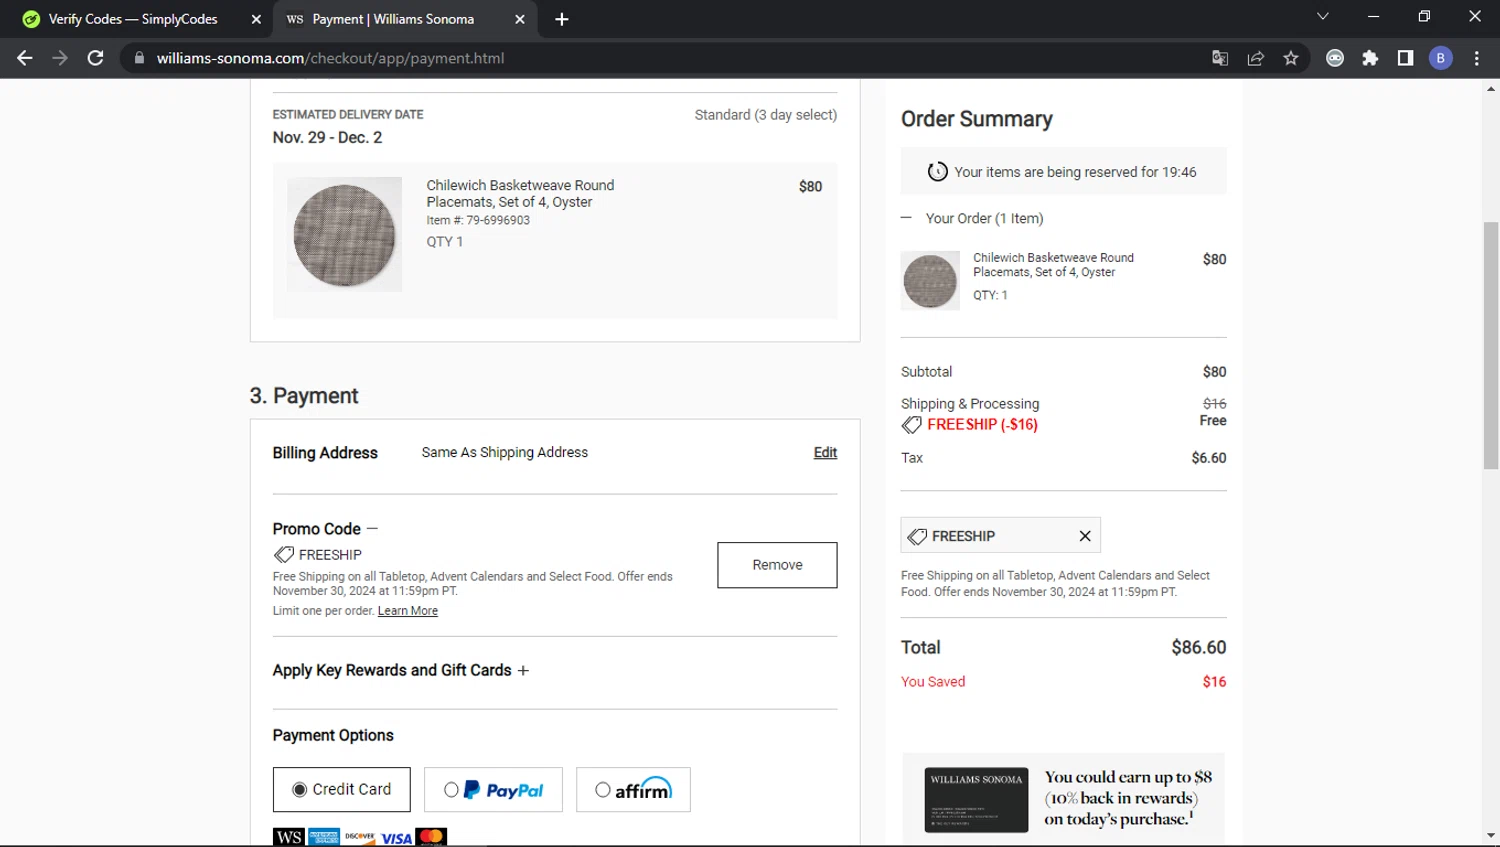This screenshot has height=847, width=1500.
Task: Open the profile avatar B
Action: 1441,58
